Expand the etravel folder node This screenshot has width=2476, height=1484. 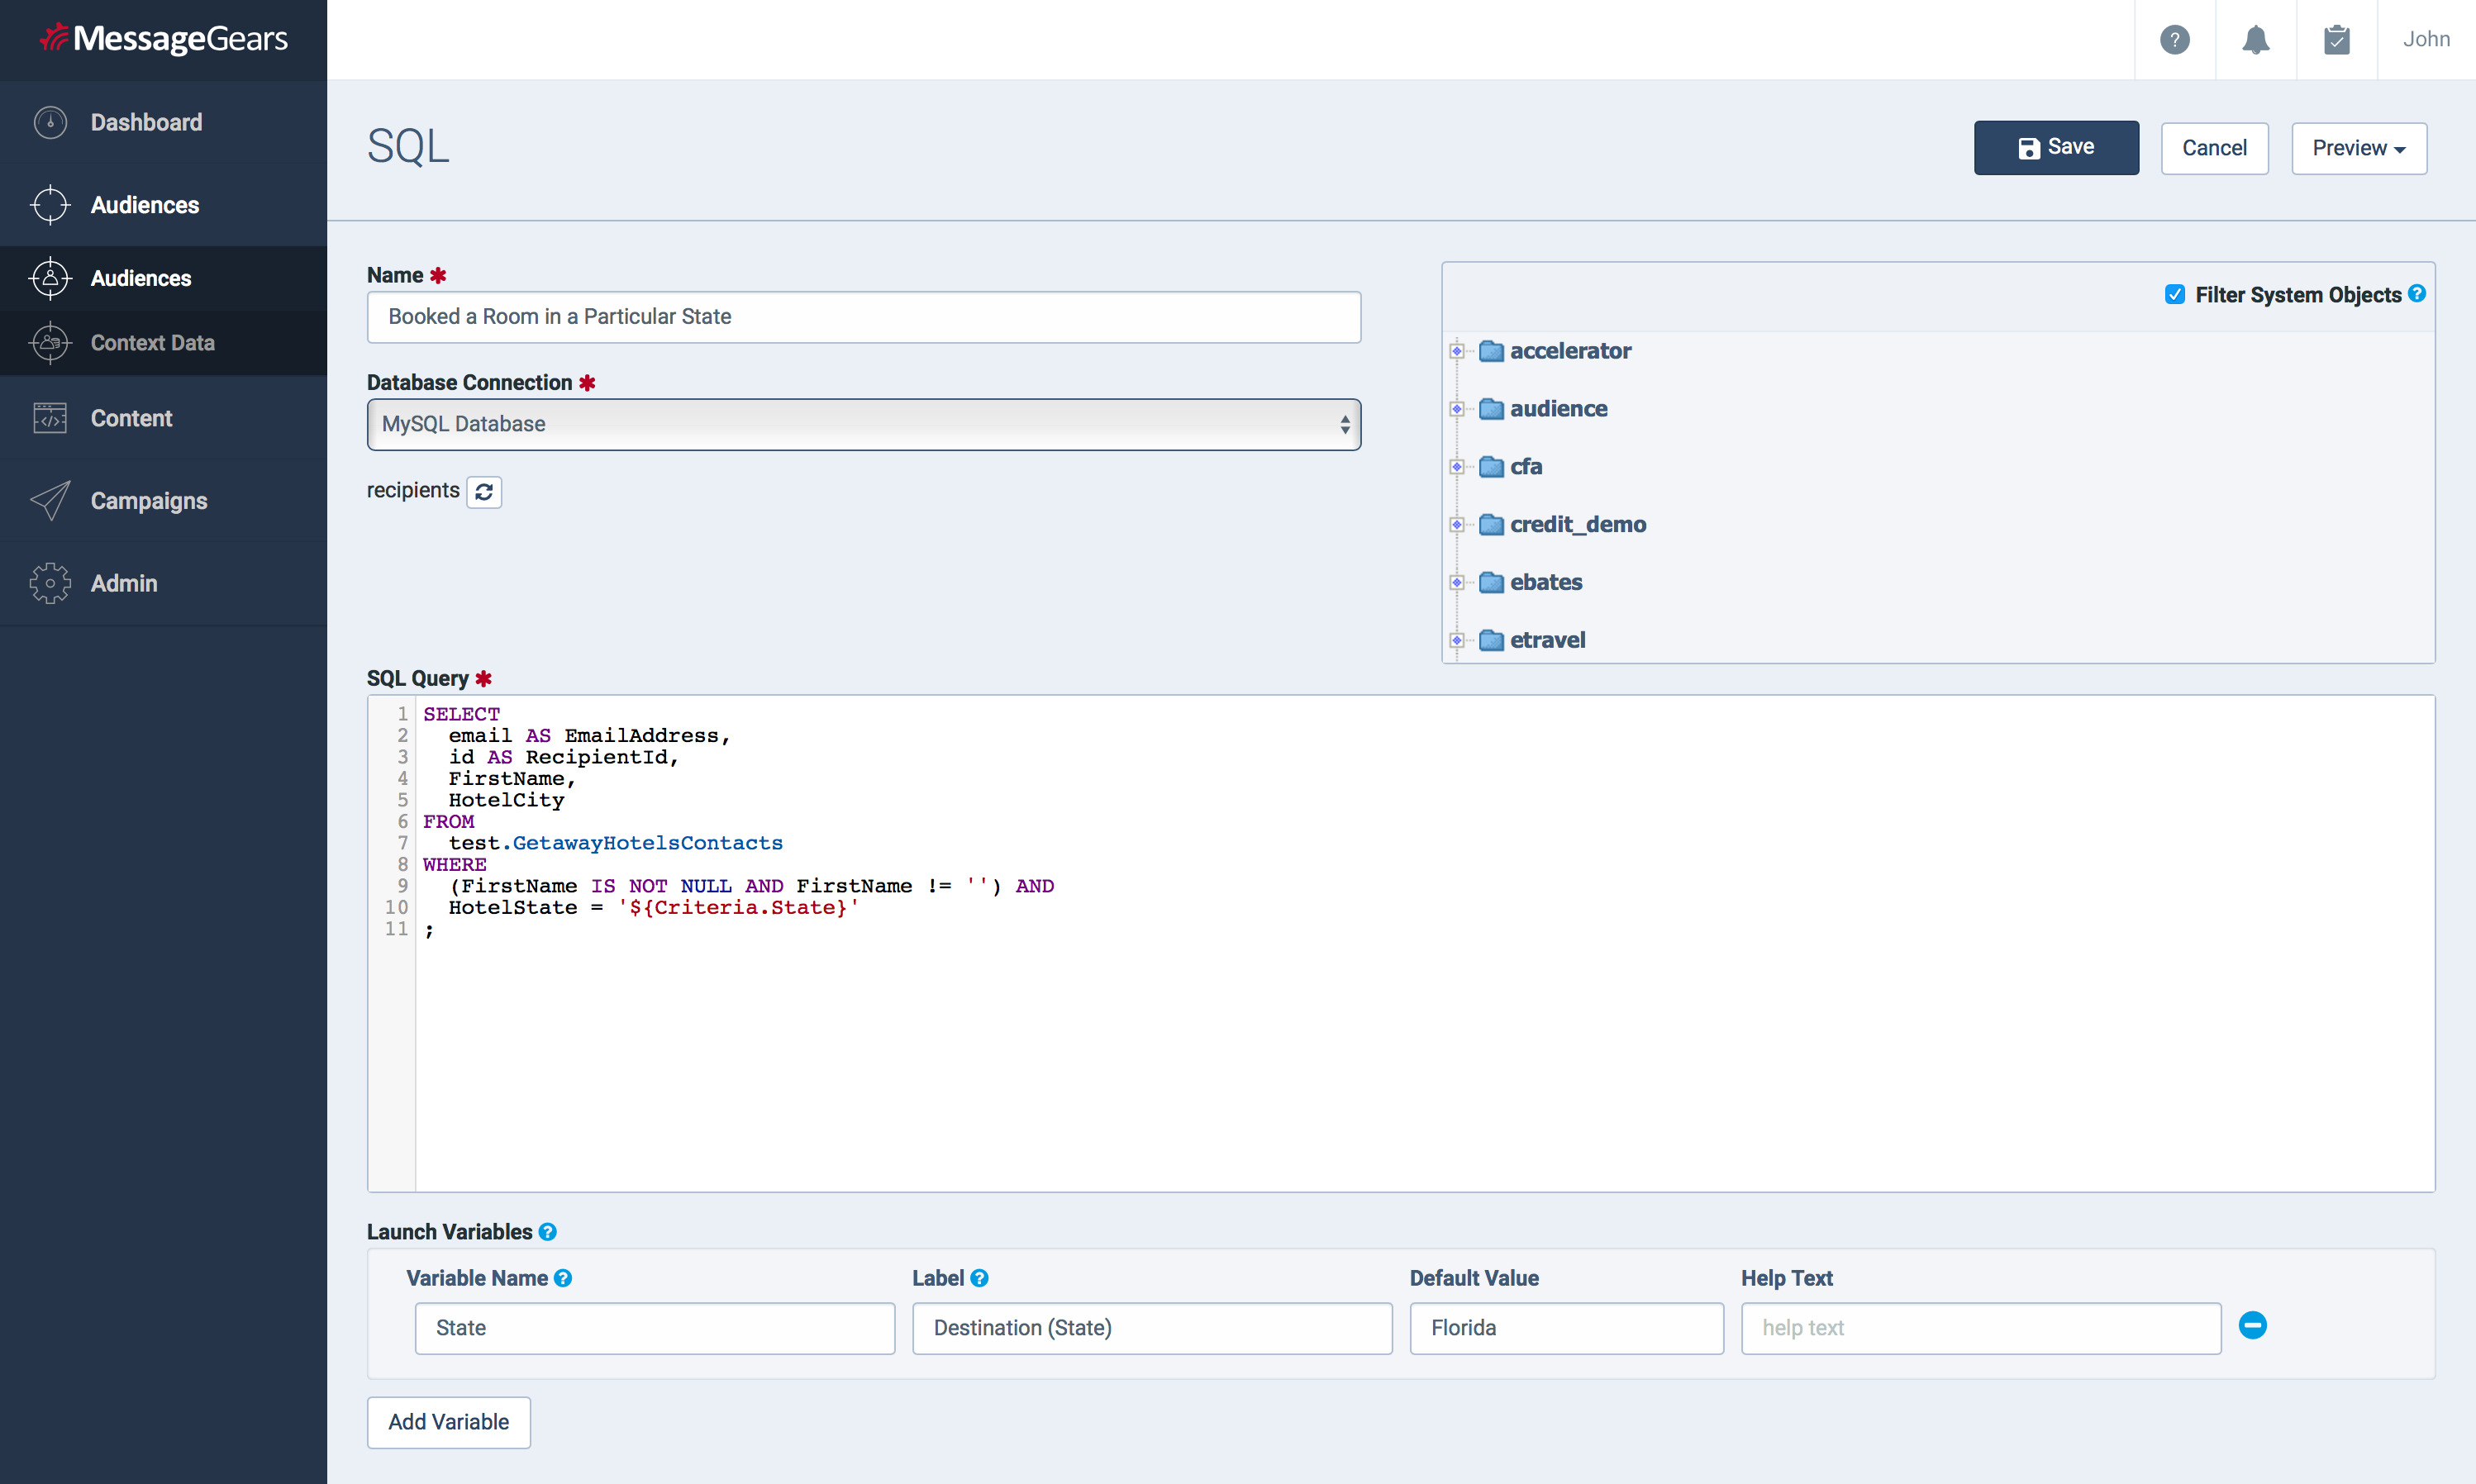[x=1457, y=640]
